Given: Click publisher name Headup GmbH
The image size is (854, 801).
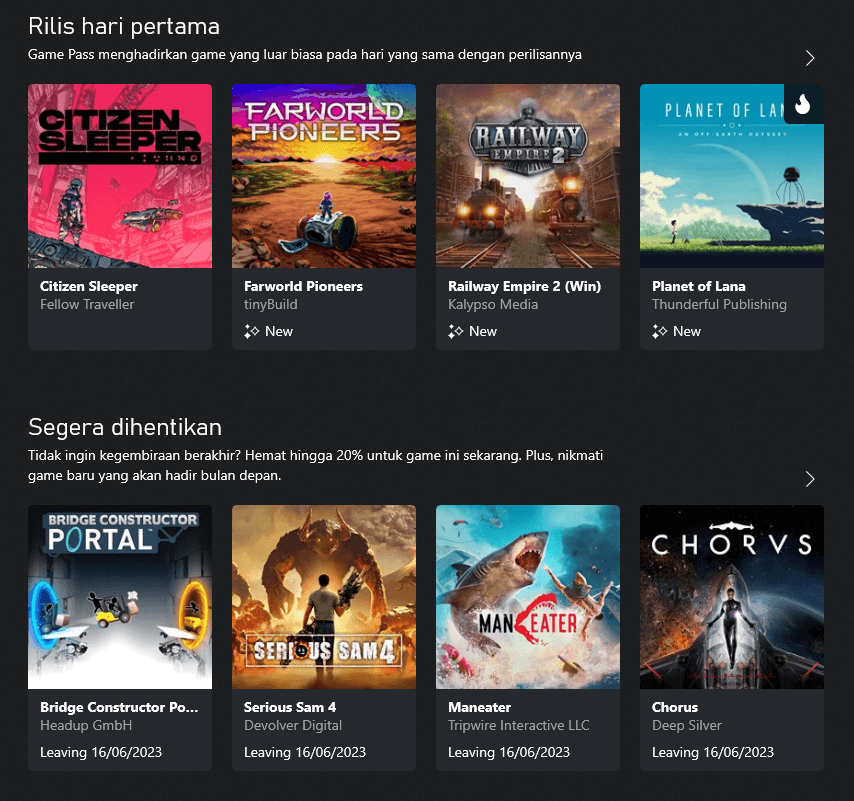Looking at the screenshot, I should 86,725.
